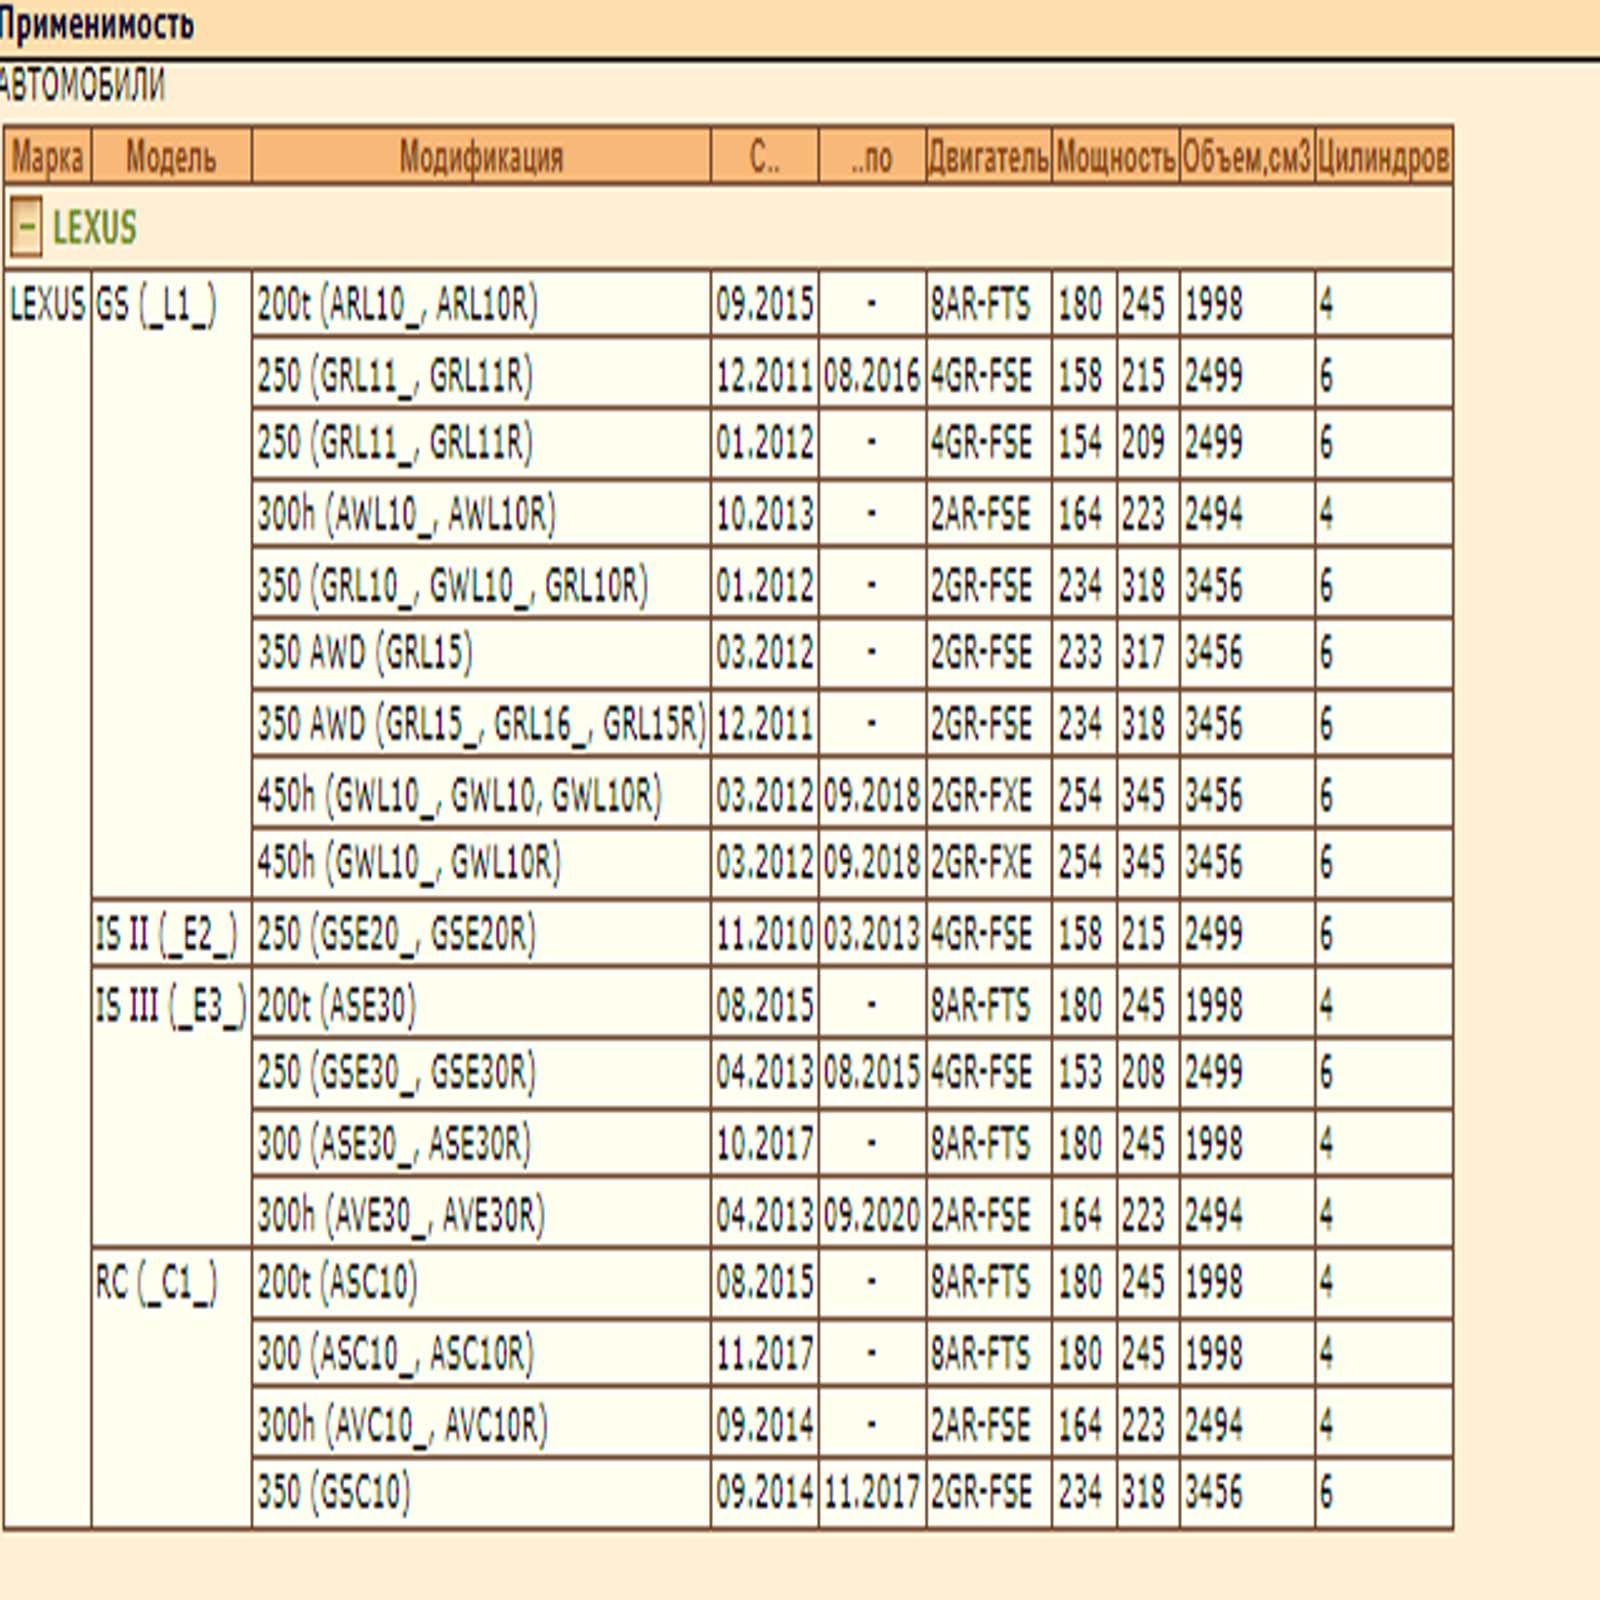Click the Применимость section title
The width and height of the screenshot is (1600, 1600).
click(x=96, y=24)
